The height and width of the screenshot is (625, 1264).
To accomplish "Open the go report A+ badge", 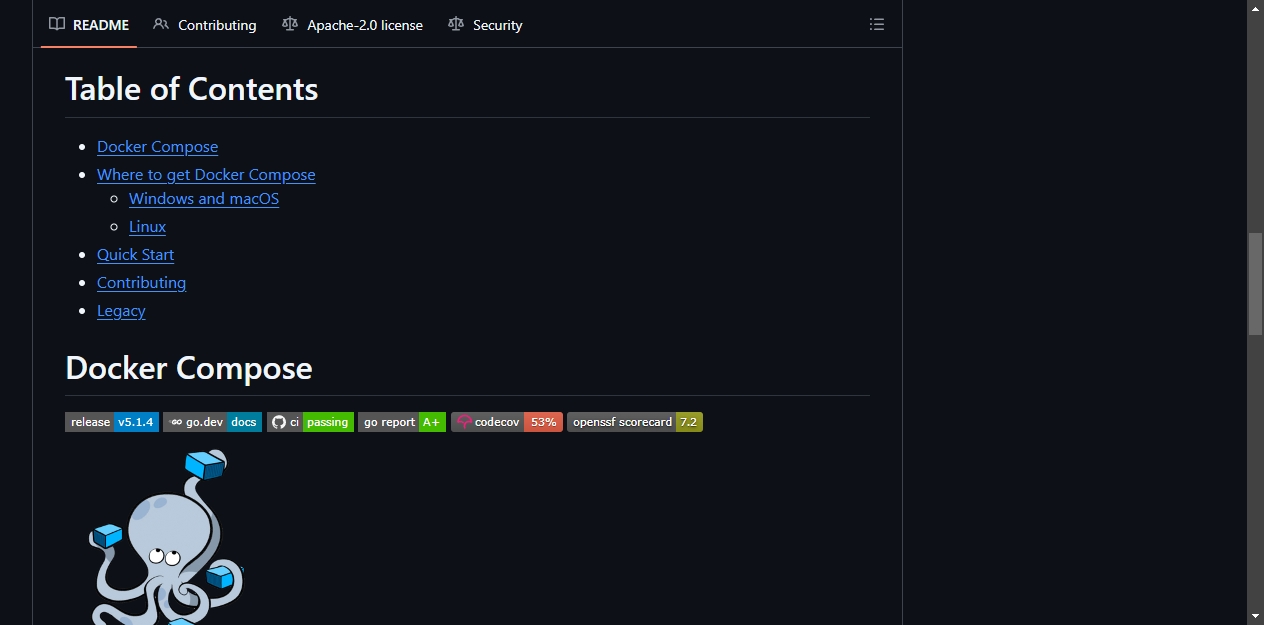I will click(402, 422).
